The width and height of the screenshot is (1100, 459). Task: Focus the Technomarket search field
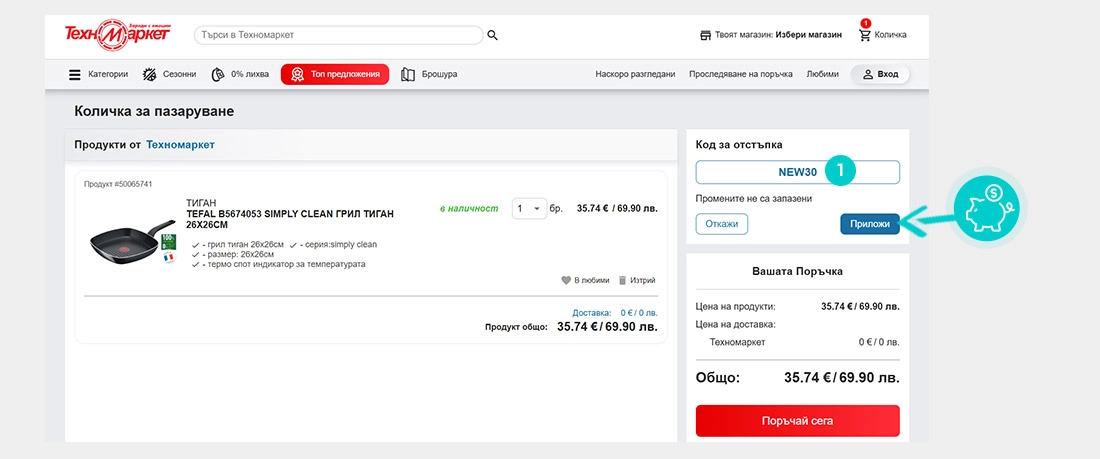339,35
